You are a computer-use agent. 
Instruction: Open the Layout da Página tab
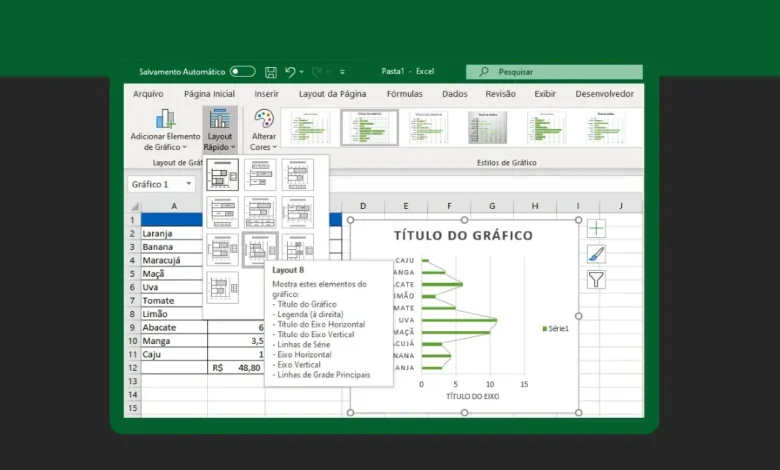click(332, 94)
